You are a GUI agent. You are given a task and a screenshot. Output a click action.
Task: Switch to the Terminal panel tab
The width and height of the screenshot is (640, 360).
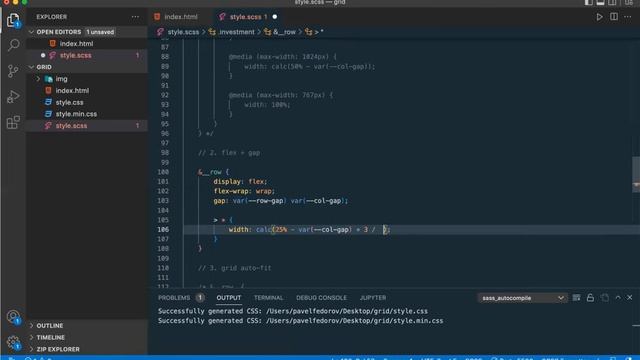(x=268, y=298)
